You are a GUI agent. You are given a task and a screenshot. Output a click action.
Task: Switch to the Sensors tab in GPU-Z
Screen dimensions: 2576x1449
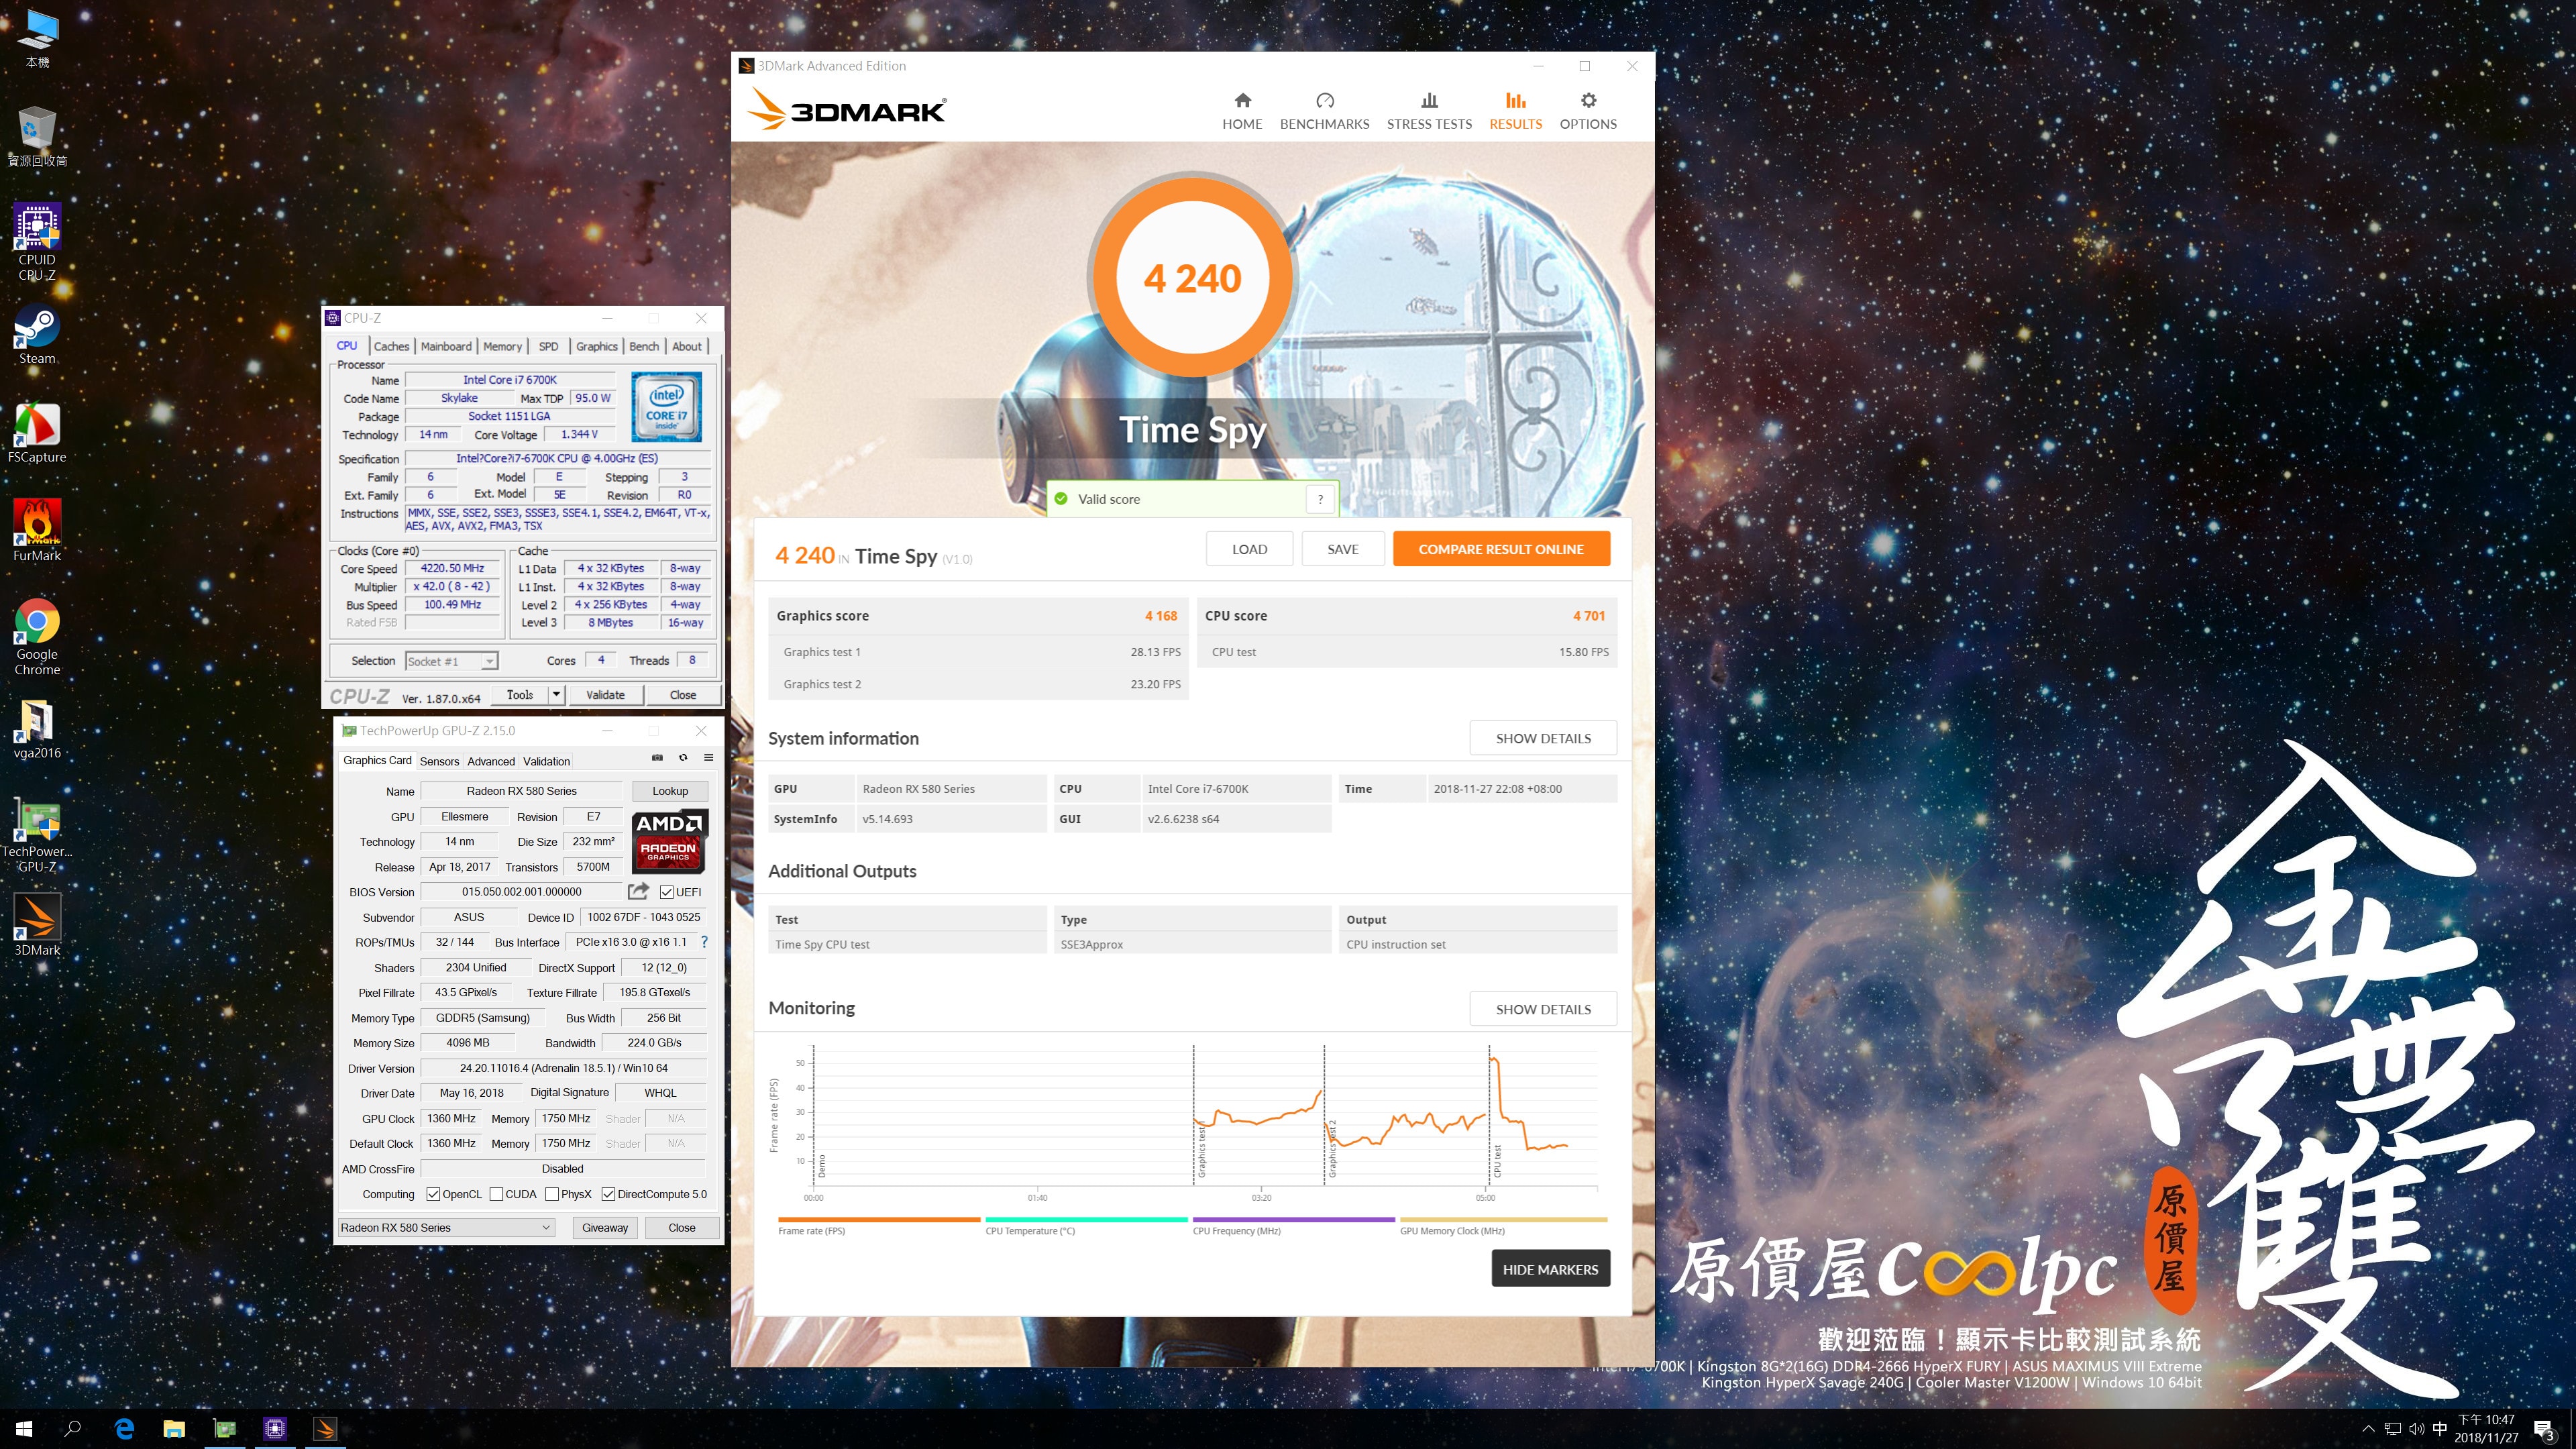click(x=439, y=761)
